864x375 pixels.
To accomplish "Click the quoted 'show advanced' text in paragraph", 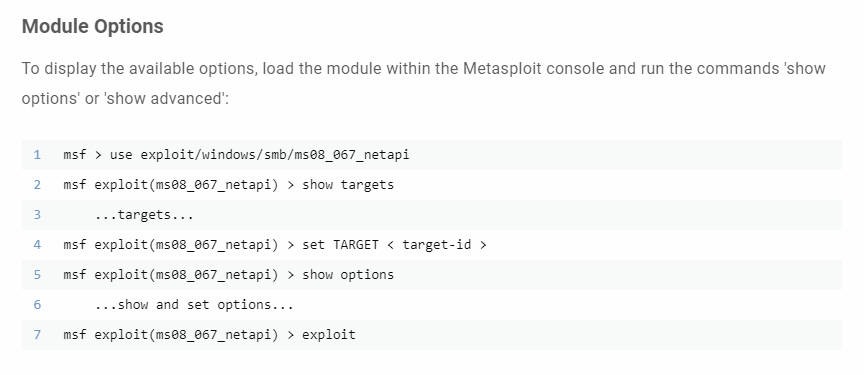I will coord(164,99).
